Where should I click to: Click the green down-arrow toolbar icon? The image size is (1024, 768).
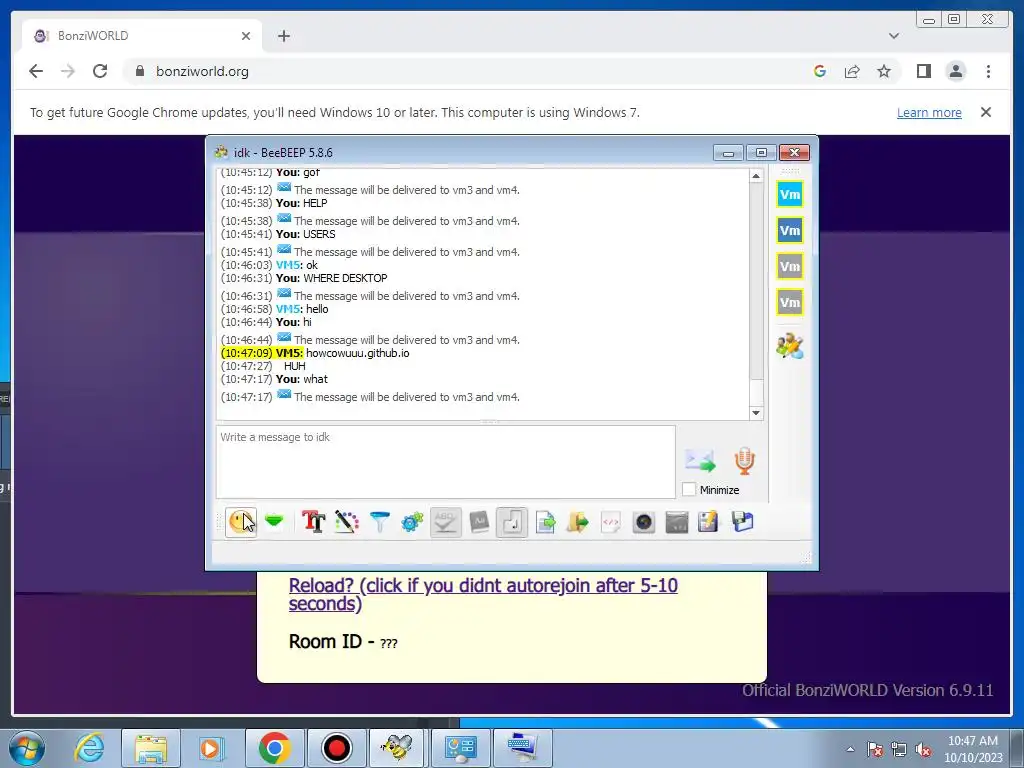274,521
